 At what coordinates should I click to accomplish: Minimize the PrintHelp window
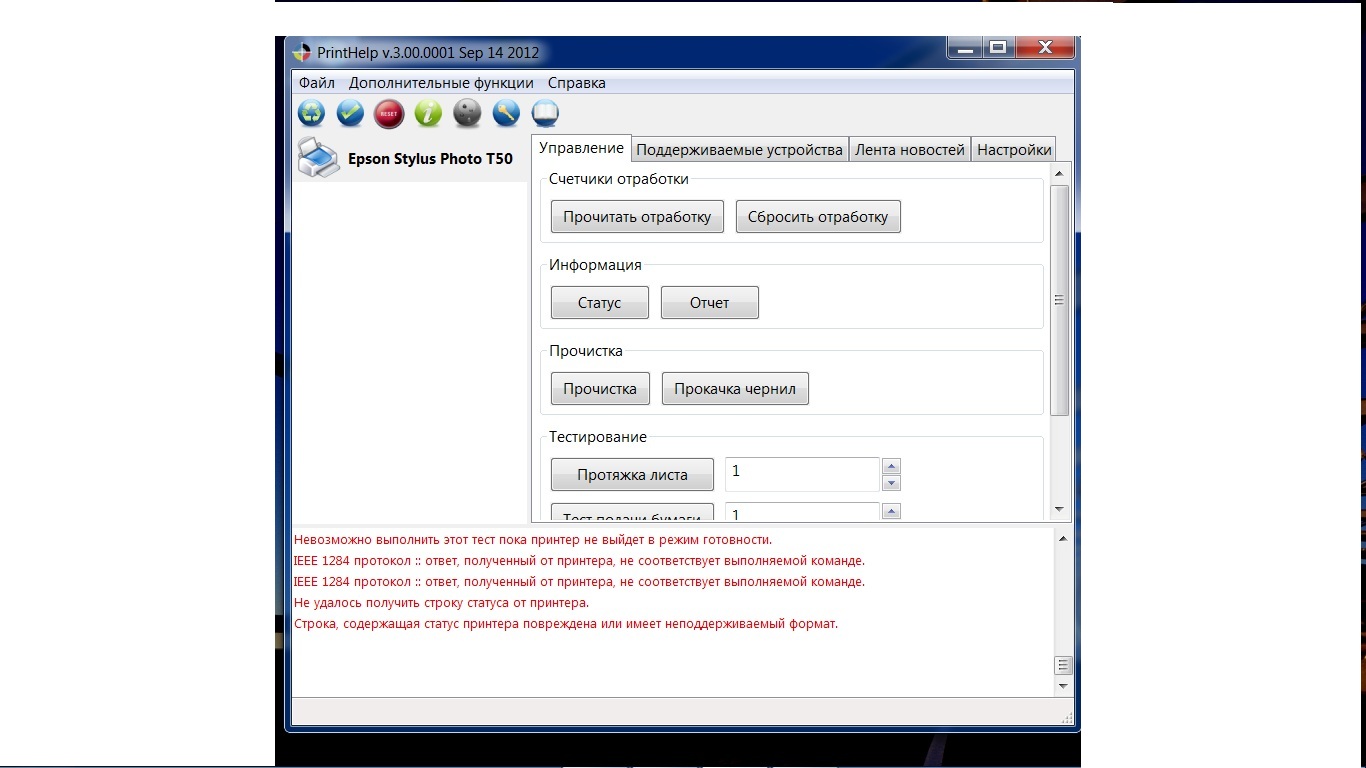coord(965,48)
